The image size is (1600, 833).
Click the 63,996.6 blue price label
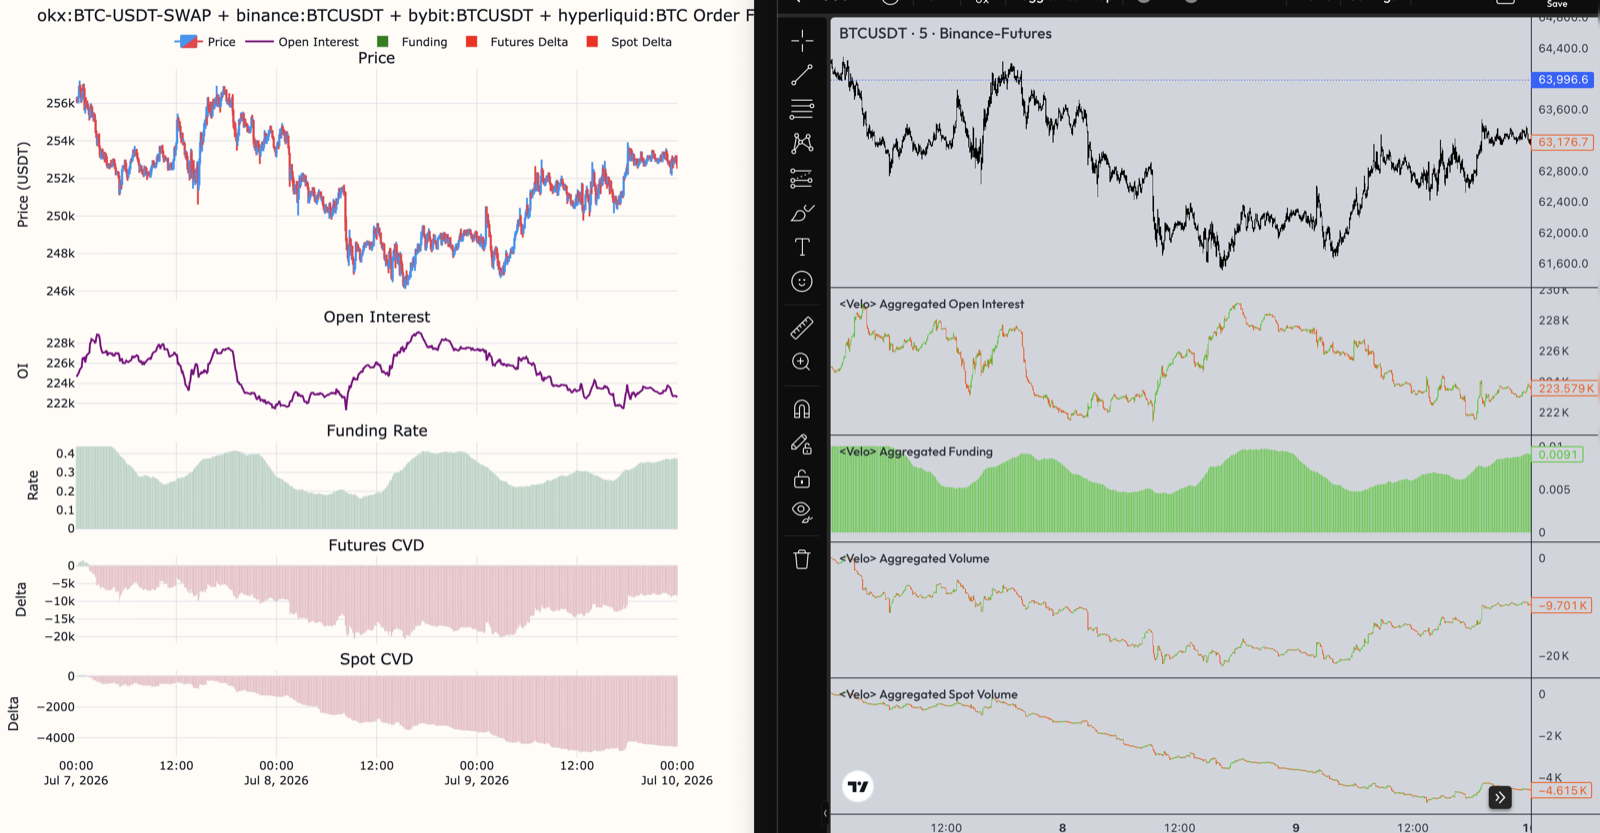coord(1563,79)
